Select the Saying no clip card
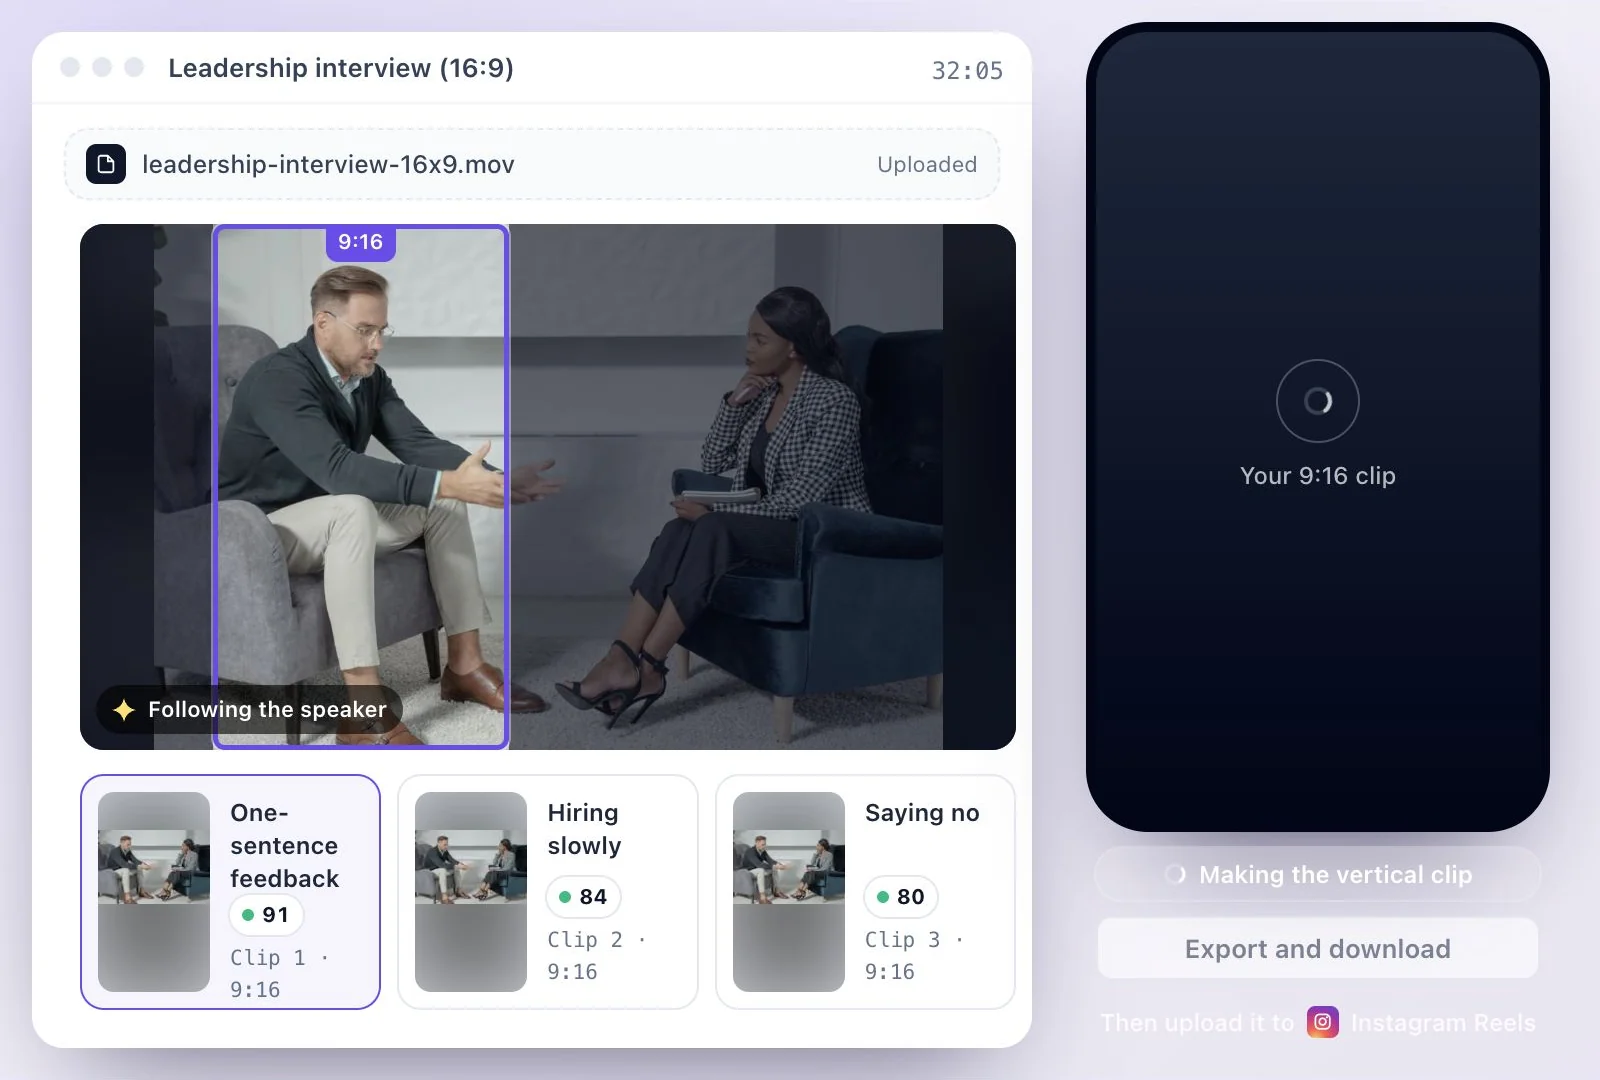Image resolution: width=1600 pixels, height=1080 pixels. 866,892
